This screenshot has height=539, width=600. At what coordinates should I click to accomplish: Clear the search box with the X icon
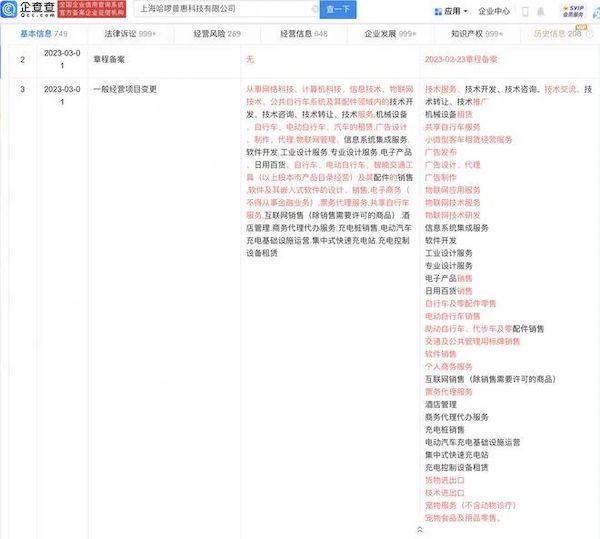(x=315, y=9)
